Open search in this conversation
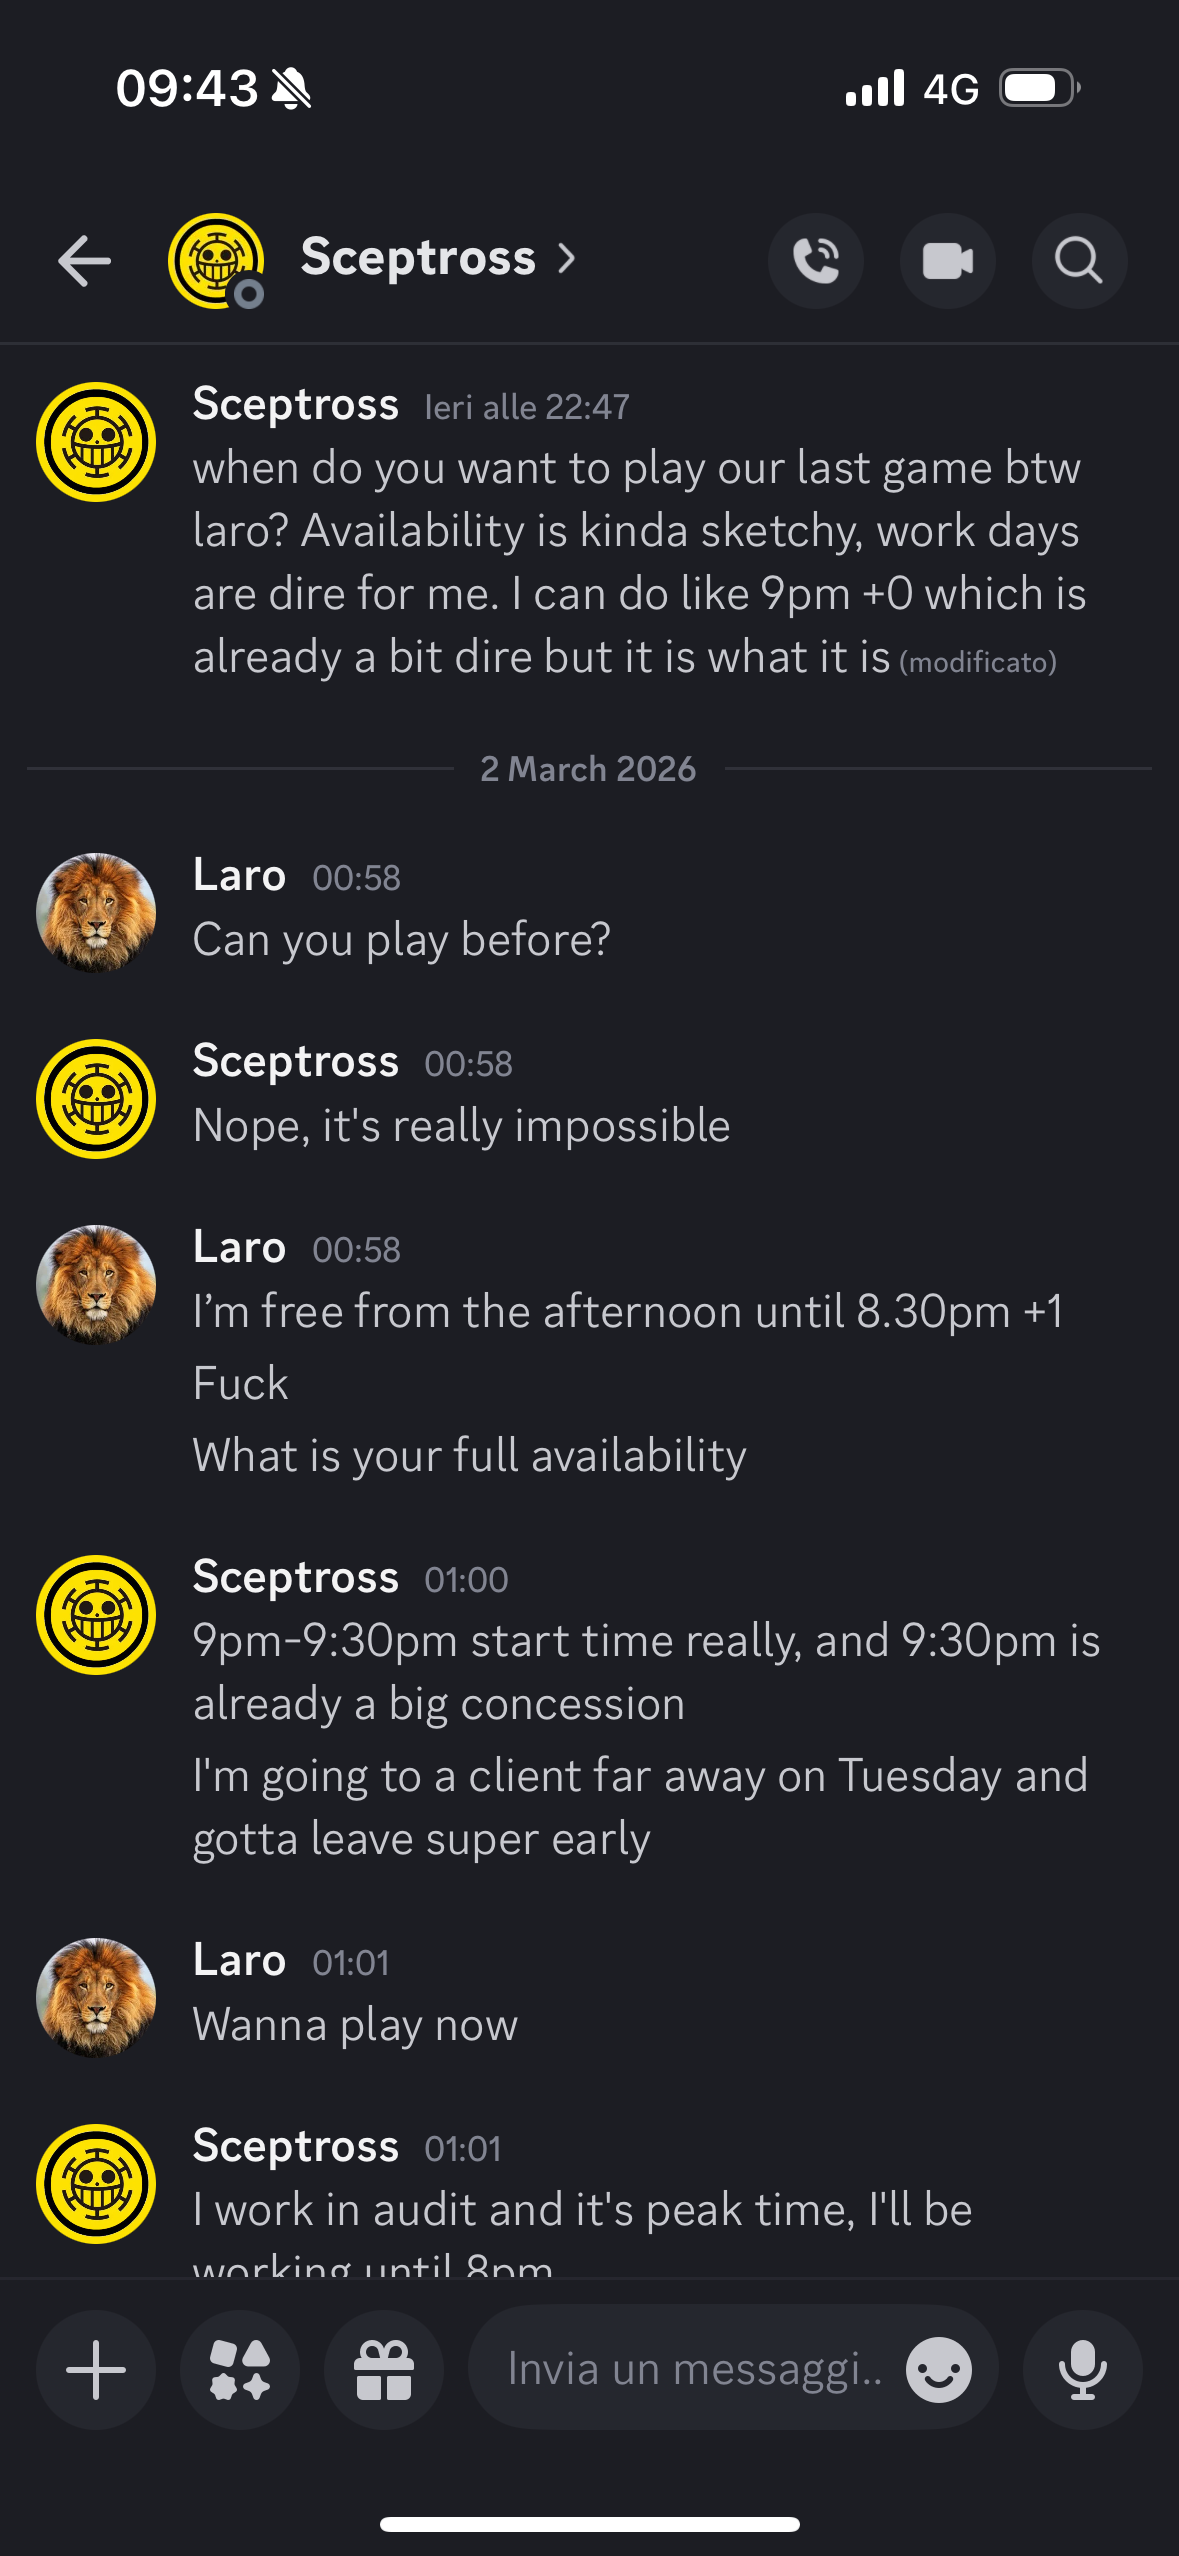The image size is (1179, 2556). click(1079, 261)
